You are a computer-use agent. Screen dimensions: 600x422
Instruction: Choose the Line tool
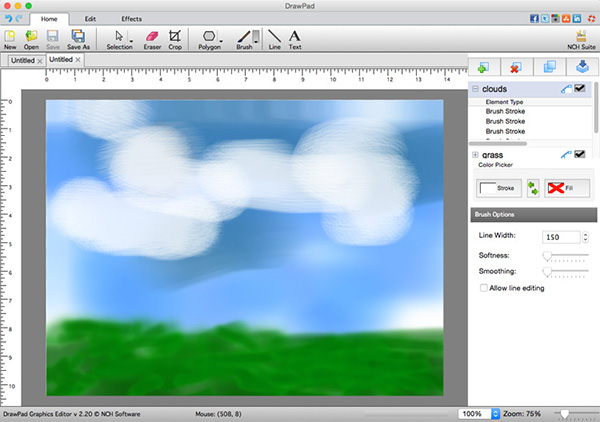click(274, 39)
